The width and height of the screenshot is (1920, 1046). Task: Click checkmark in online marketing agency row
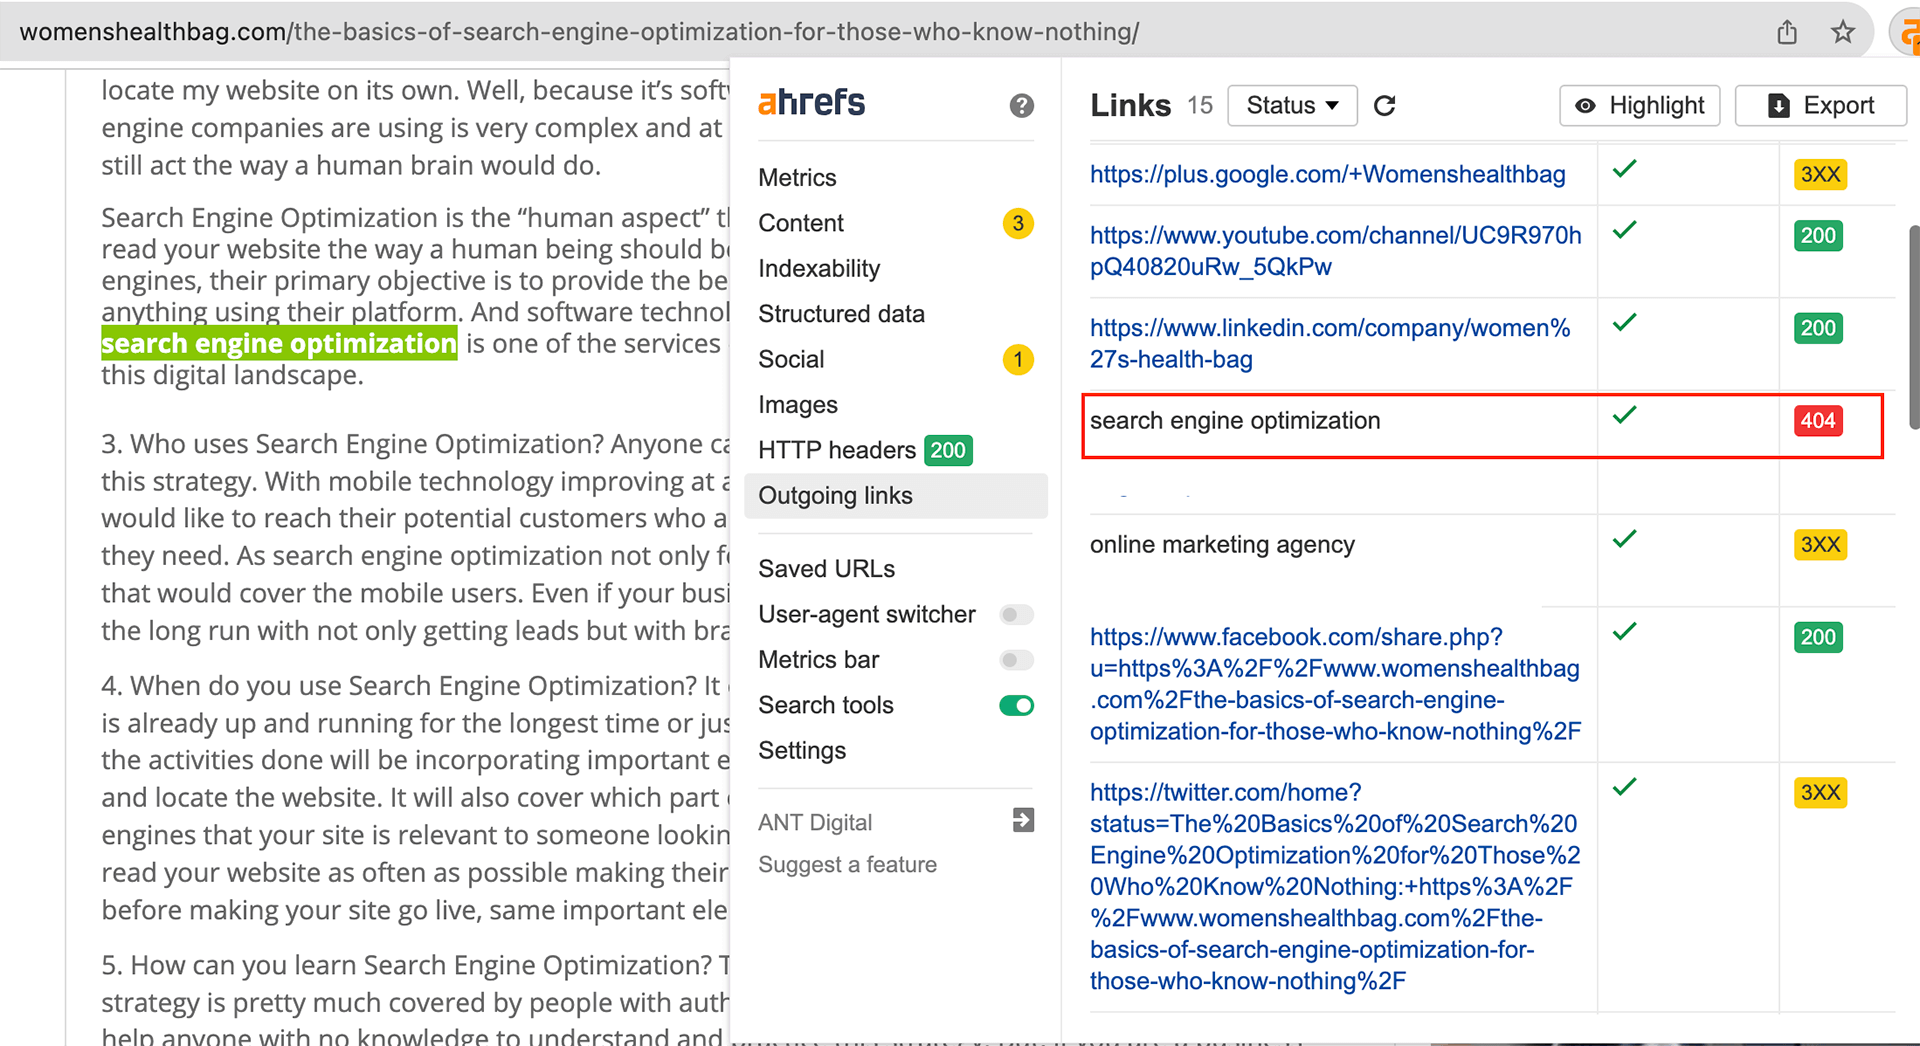(x=1625, y=539)
